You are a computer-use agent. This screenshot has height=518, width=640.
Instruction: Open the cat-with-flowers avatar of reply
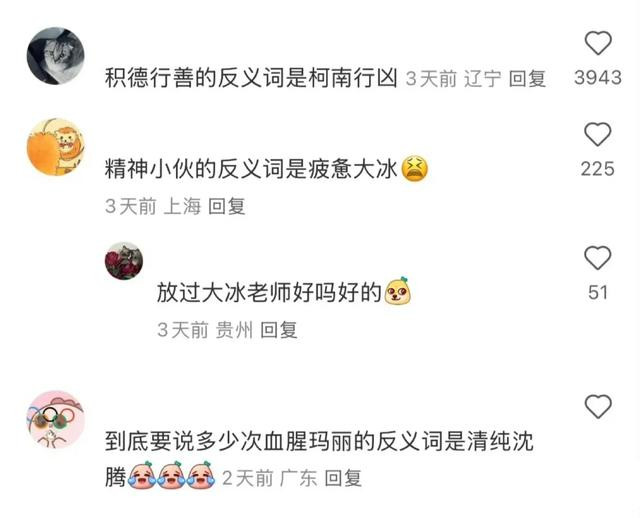[x=124, y=261]
